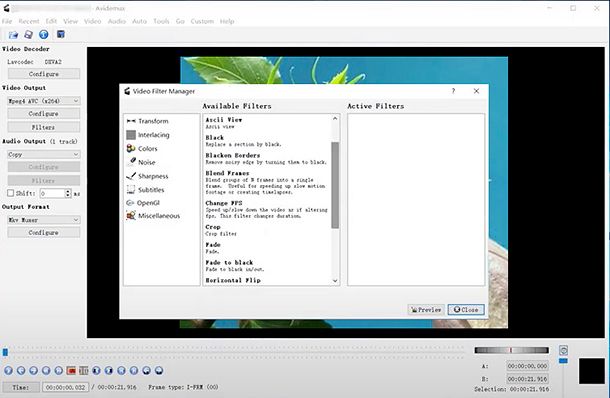Screen dimensions: 610x398
Task: Click the blue timeline position slider handle
Action: [5, 352]
